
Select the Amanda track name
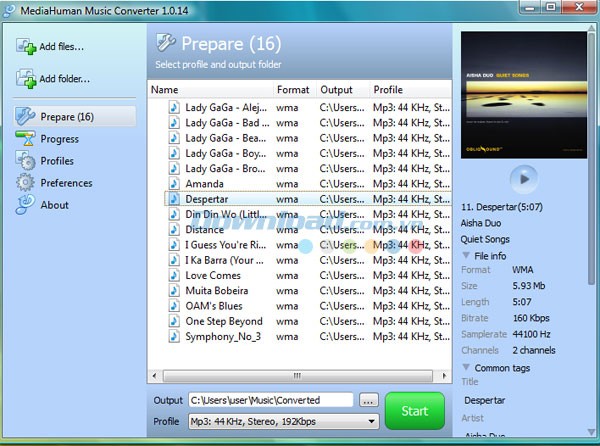pos(204,184)
